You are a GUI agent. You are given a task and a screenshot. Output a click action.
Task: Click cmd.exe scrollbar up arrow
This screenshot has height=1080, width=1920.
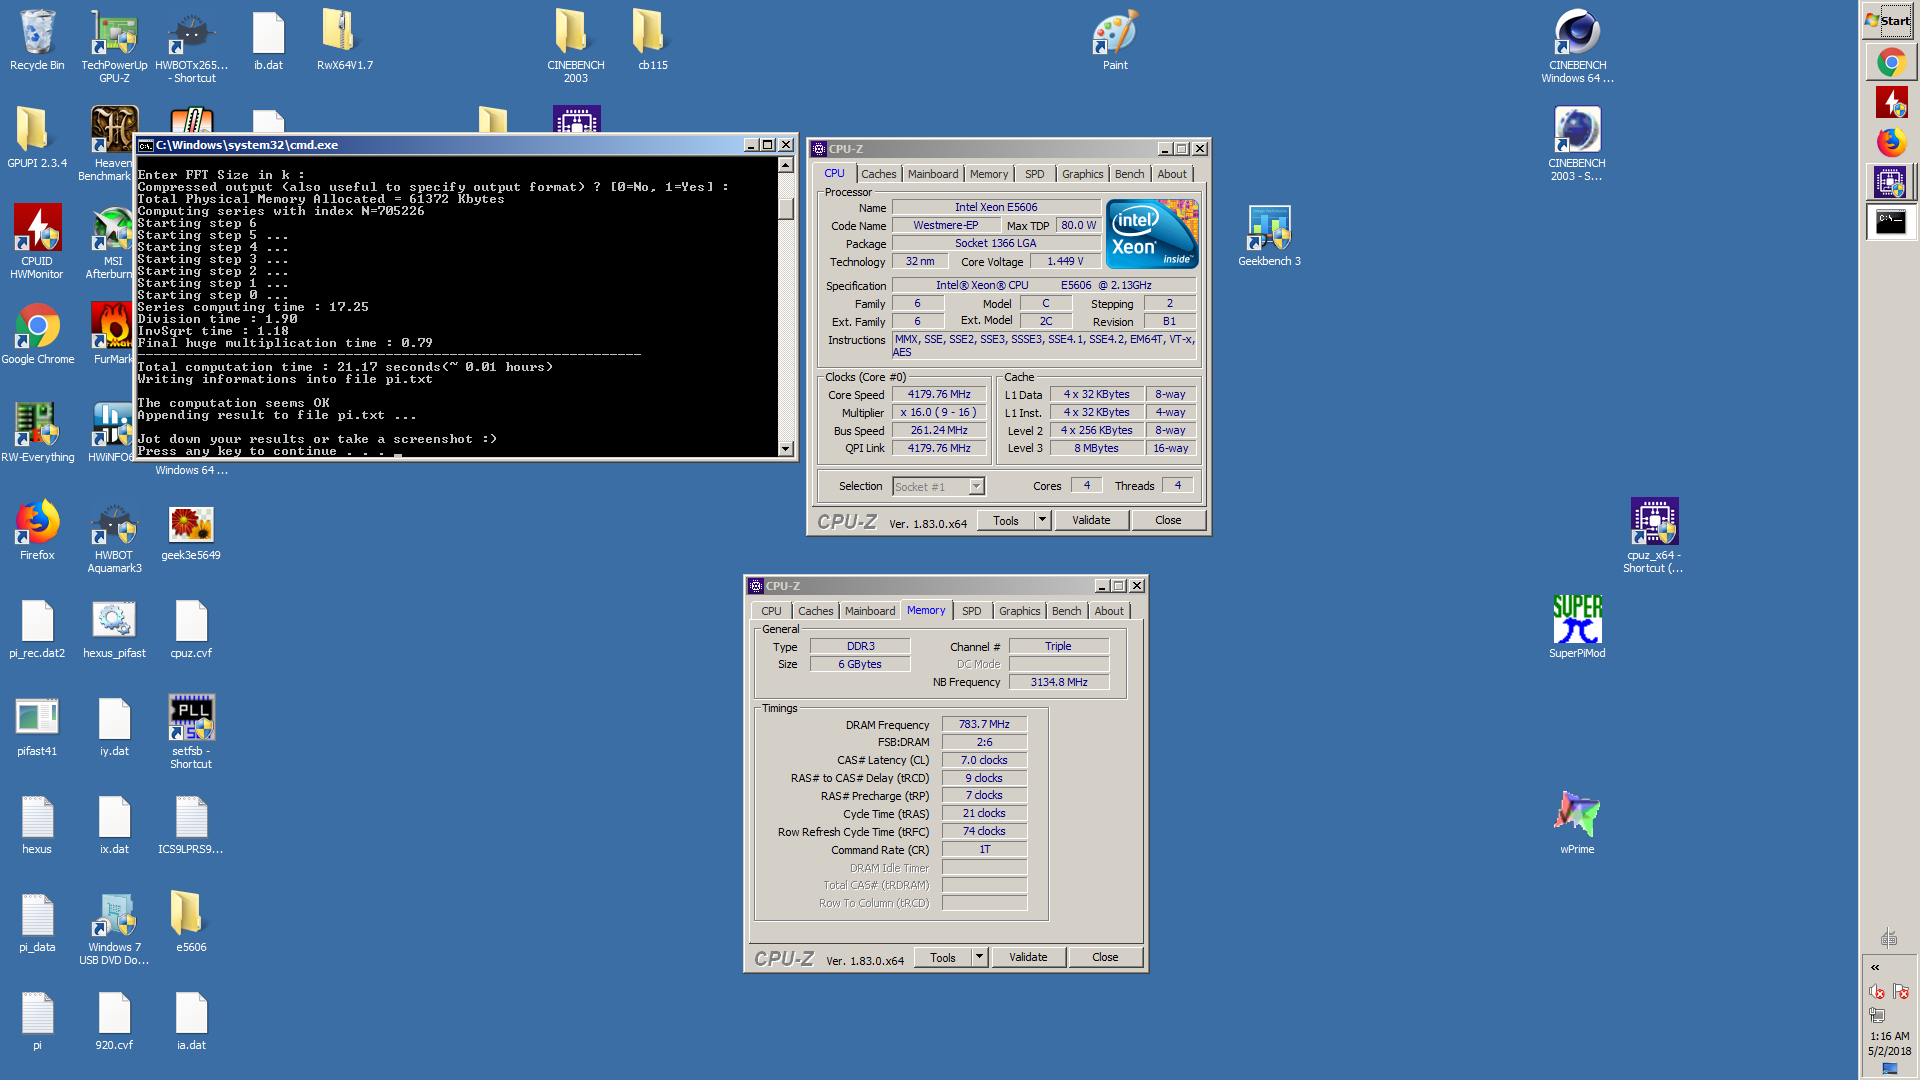pos(786,165)
